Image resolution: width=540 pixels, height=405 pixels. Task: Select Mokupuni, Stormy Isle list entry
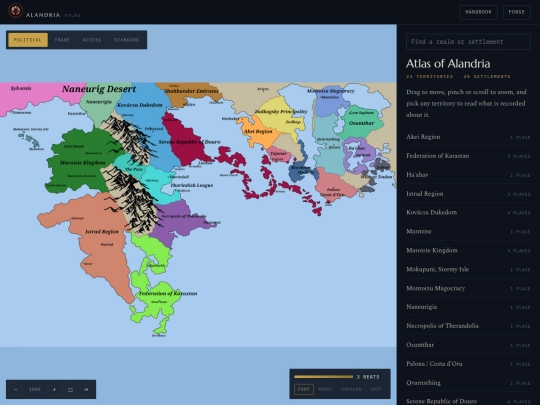pyautogui.click(x=468, y=269)
